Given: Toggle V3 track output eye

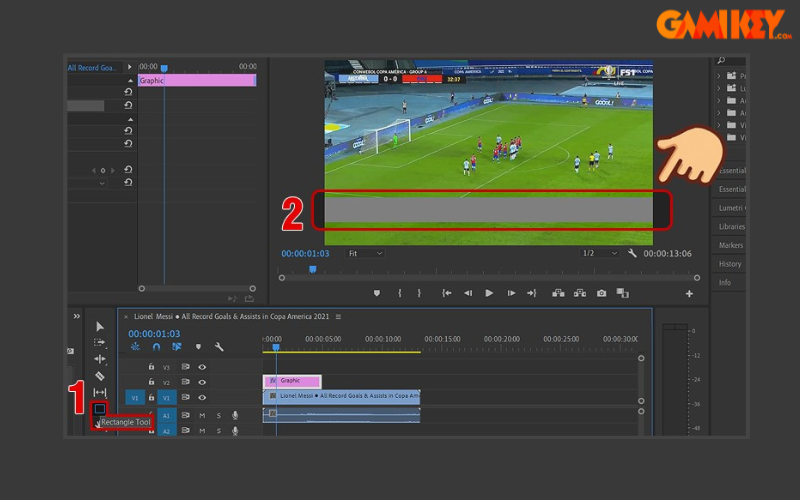Looking at the screenshot, I should [x=202, y=367].
